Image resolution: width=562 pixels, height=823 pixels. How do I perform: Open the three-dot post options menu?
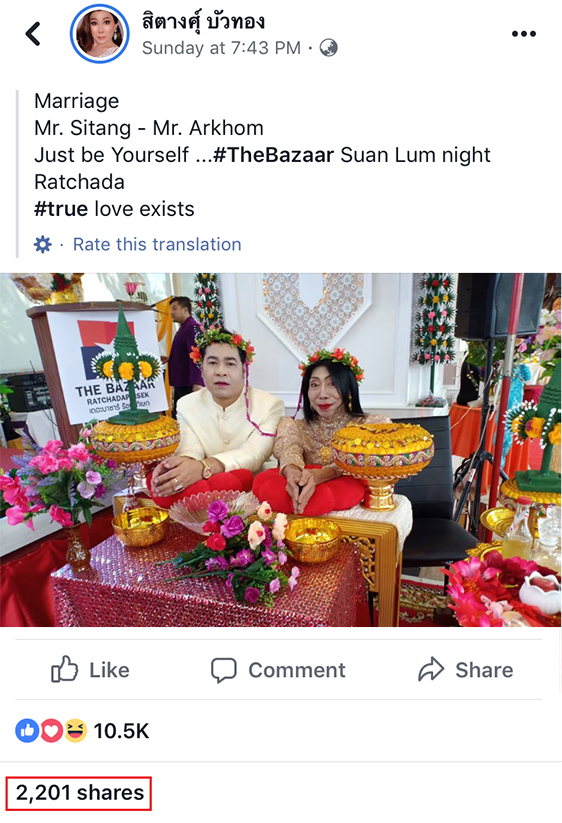(523, 34)
